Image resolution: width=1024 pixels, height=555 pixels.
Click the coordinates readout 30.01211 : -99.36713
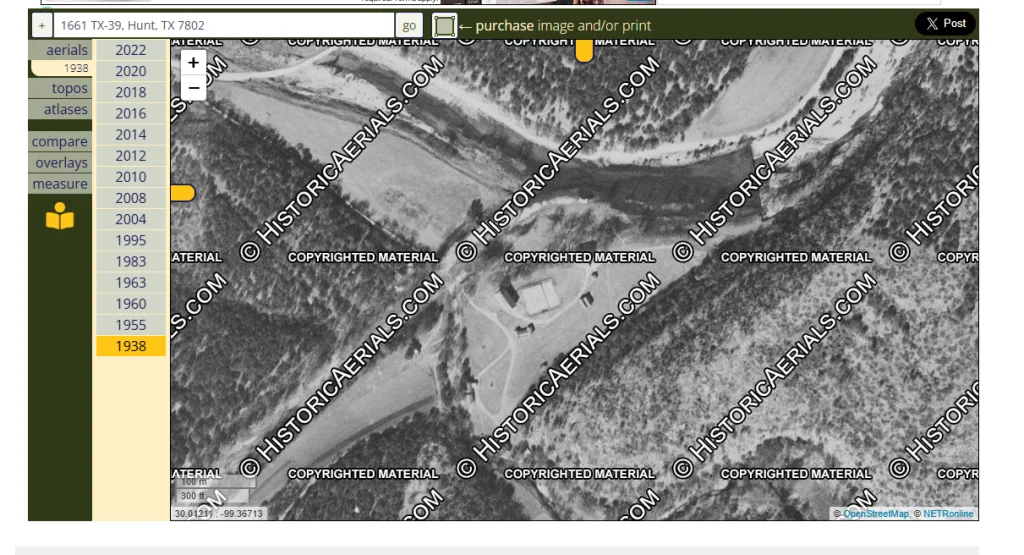pos(218,514)
